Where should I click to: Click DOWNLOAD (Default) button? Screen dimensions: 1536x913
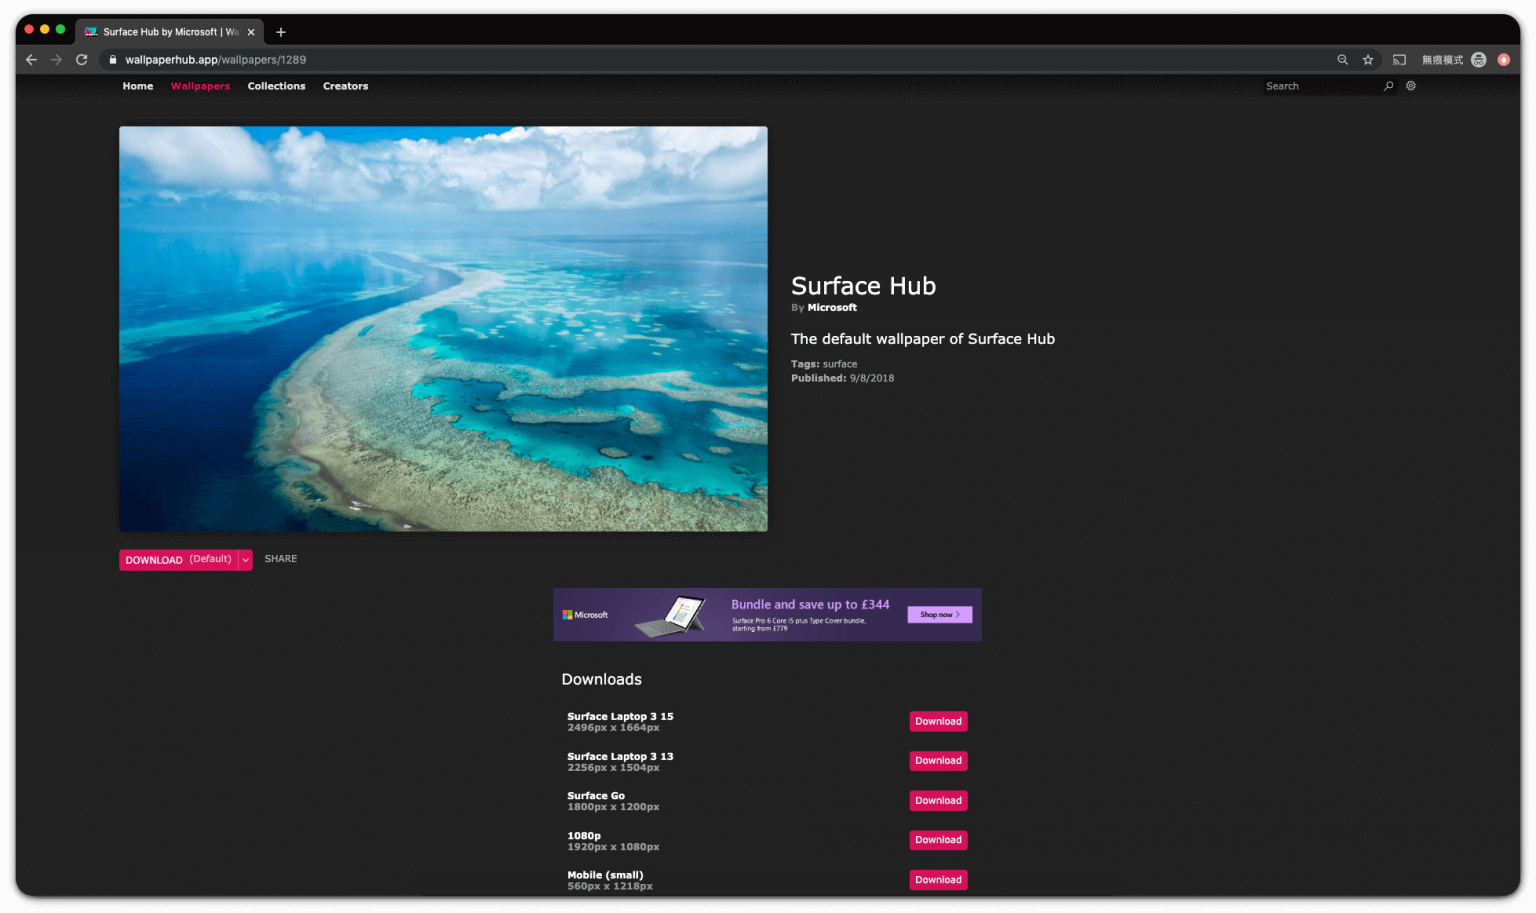click(x=178, y=560)
